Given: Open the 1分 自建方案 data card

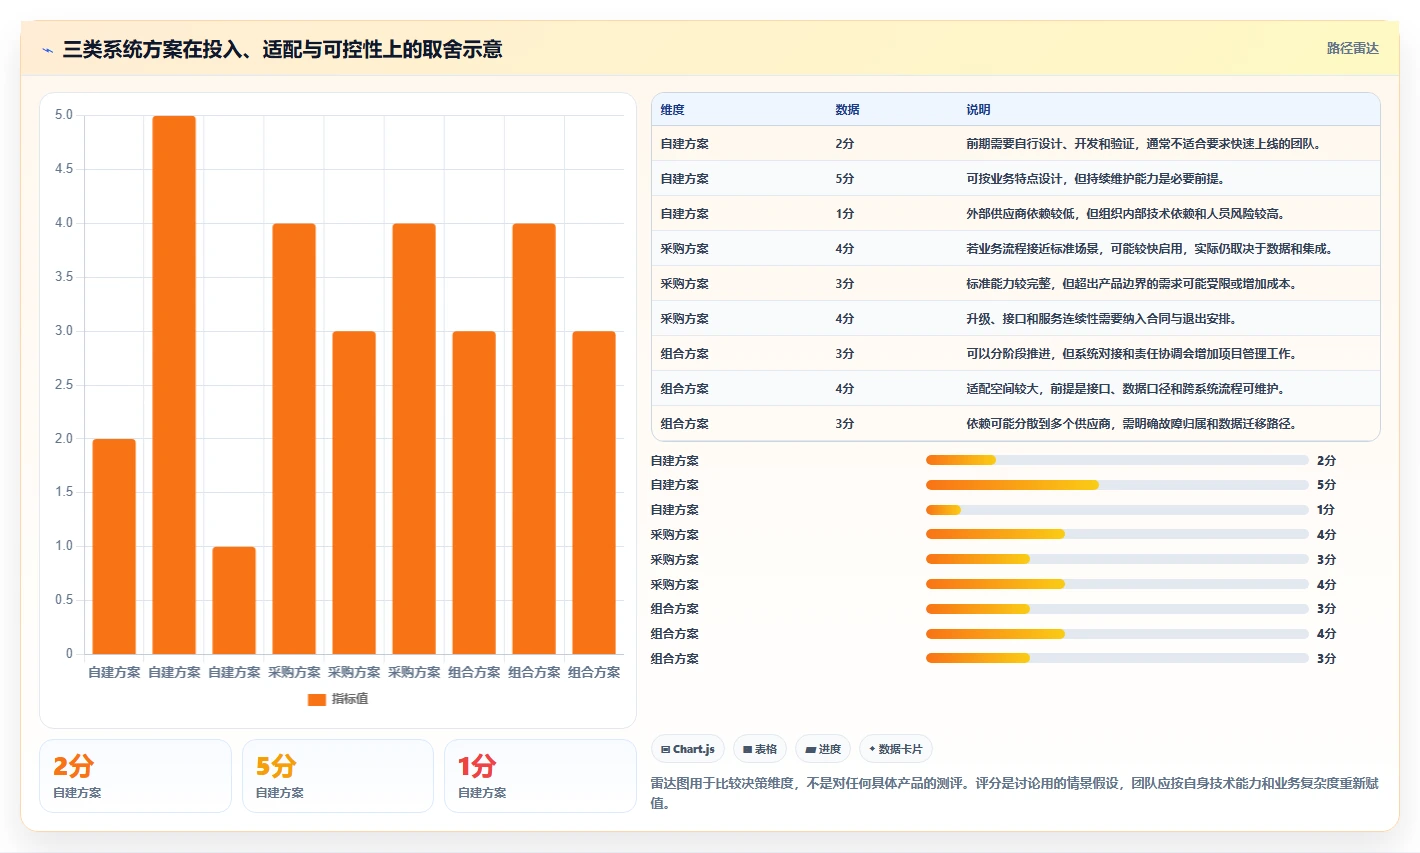Looking at the screenshot, I should (540, 776).
